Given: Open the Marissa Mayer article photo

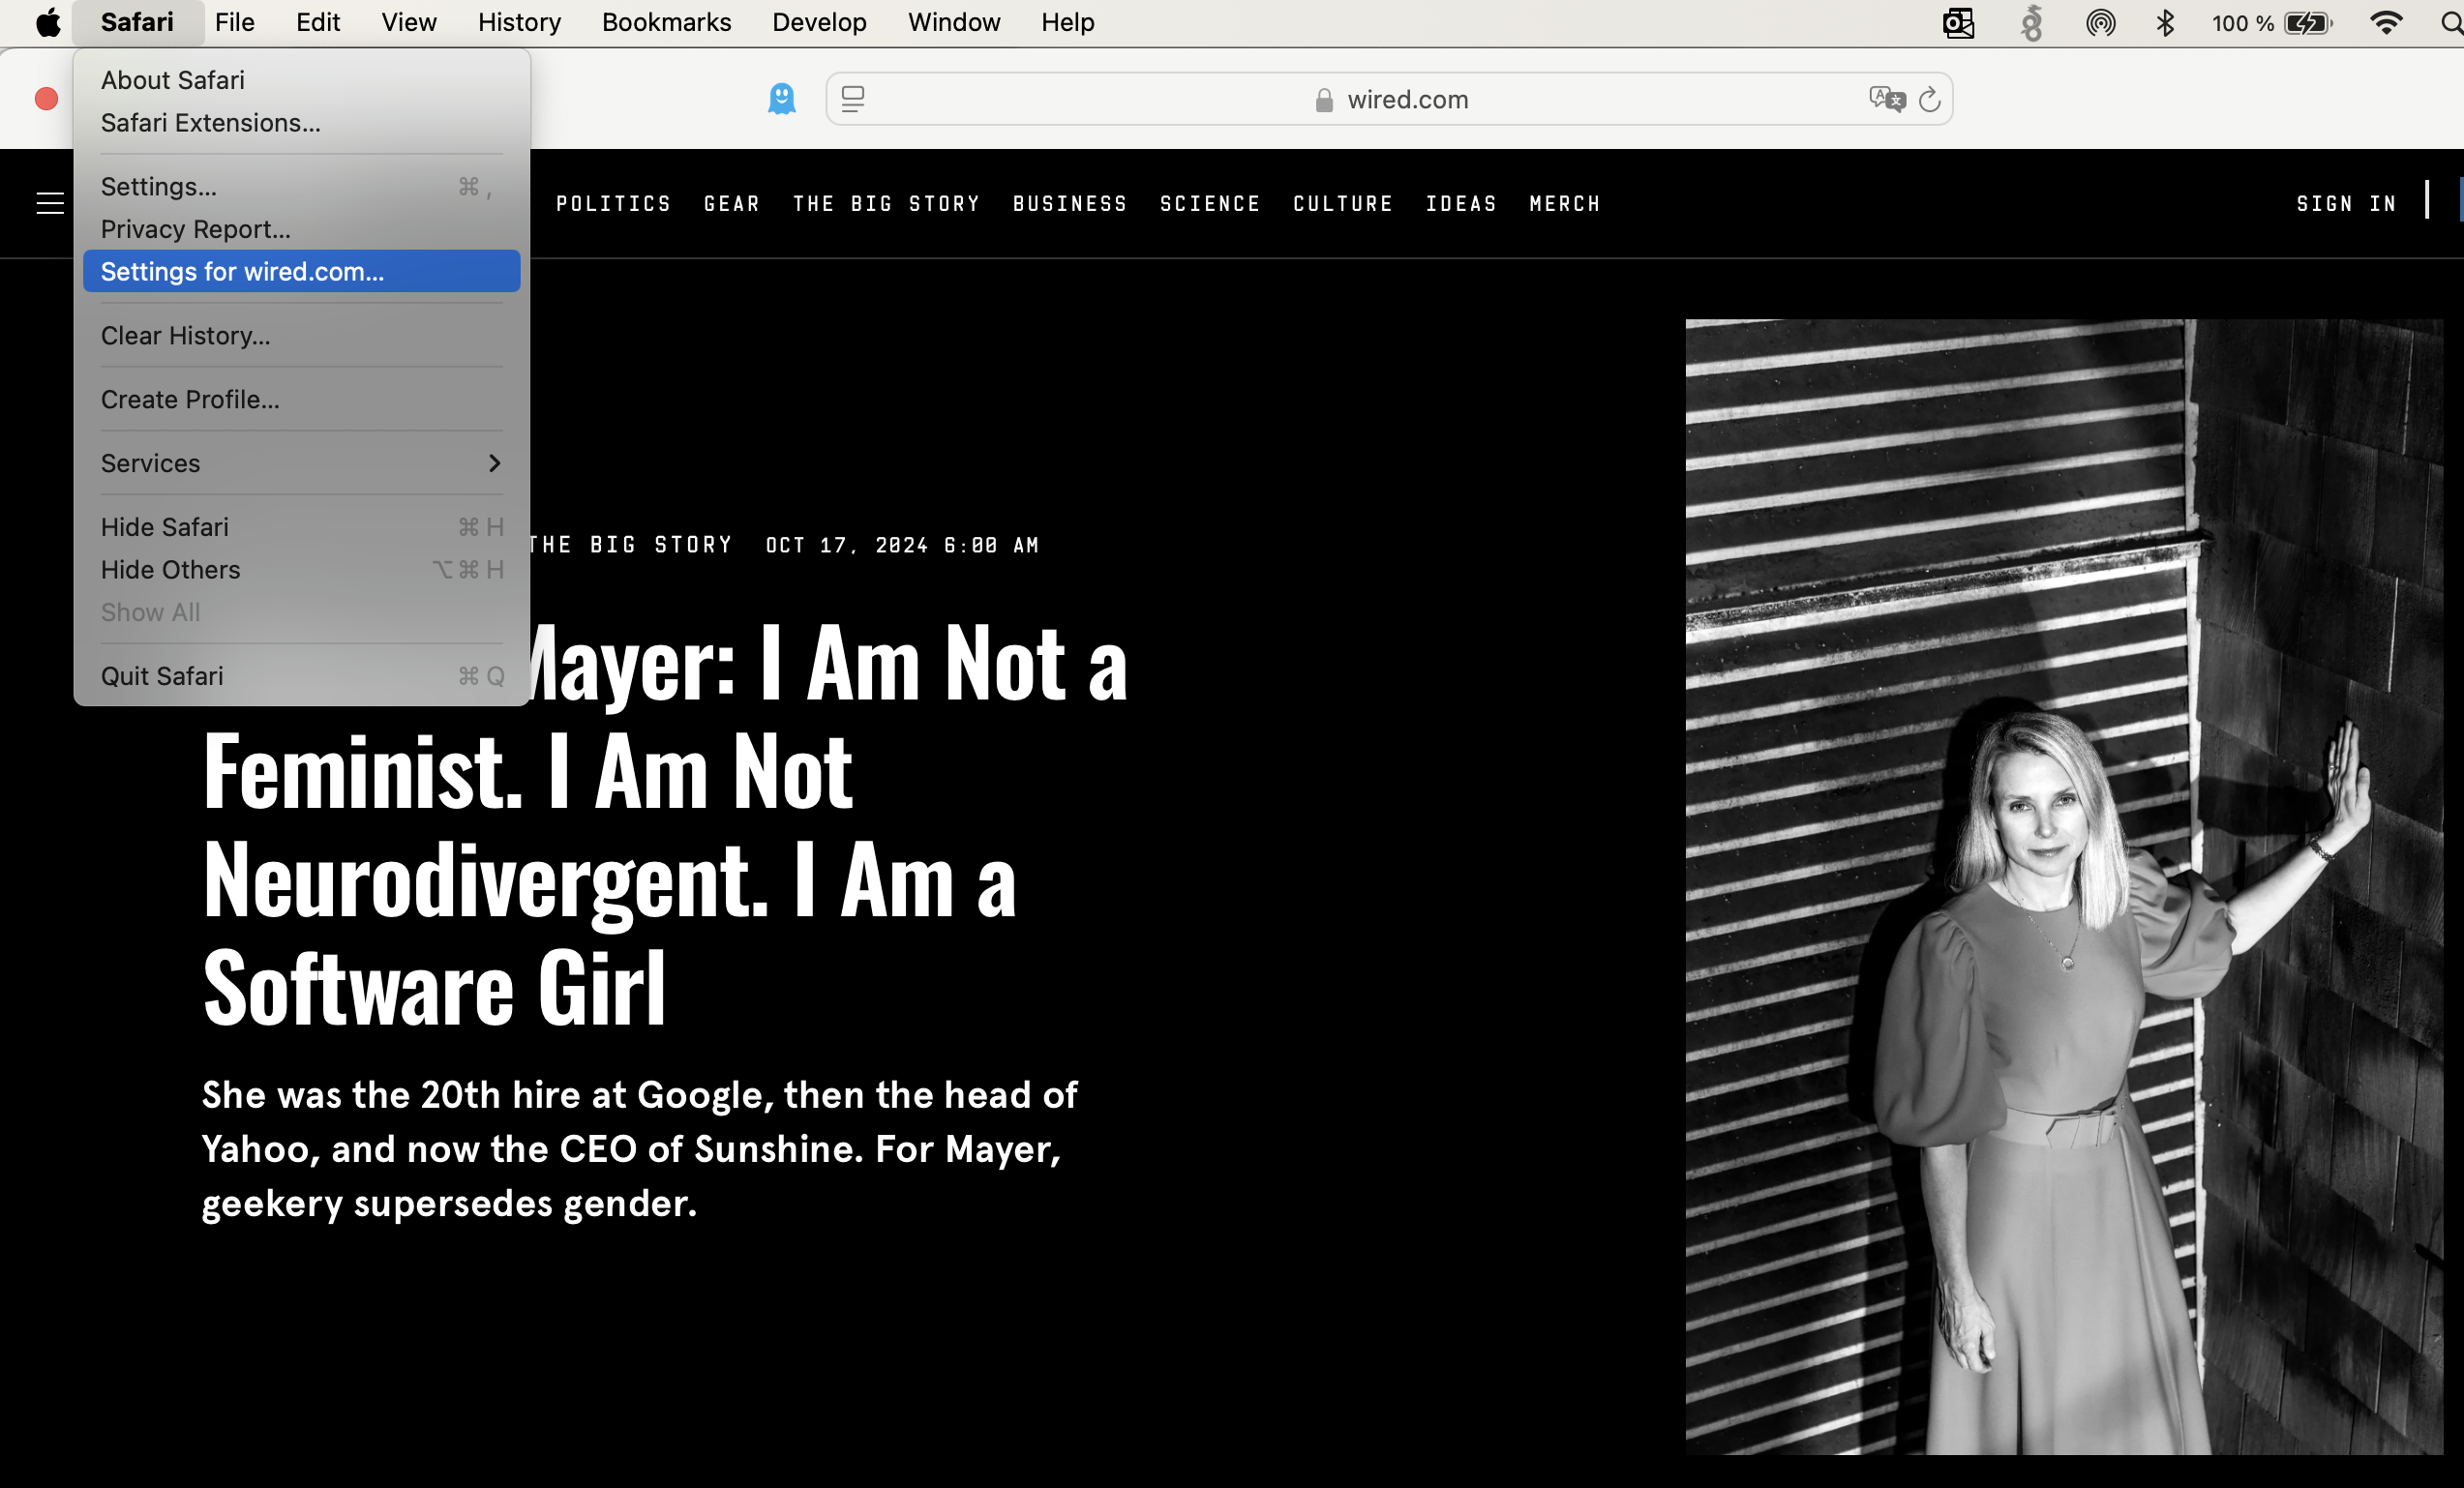Looking at the screenshot, I should [2063, 886].
